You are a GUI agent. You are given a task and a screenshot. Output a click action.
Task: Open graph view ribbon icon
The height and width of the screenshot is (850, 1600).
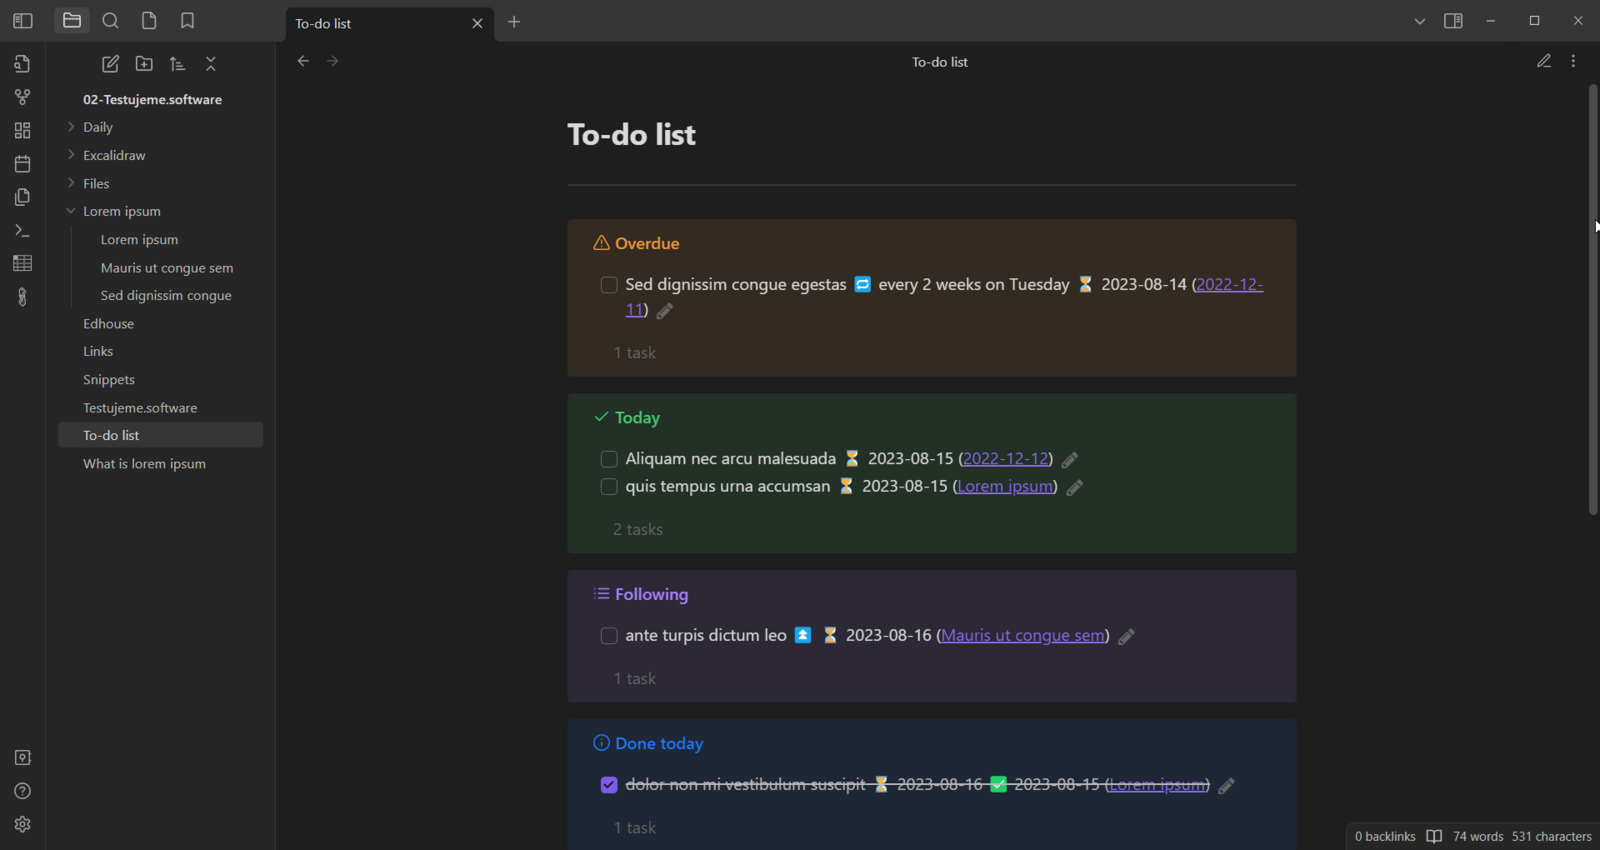[x=22, y=97]
